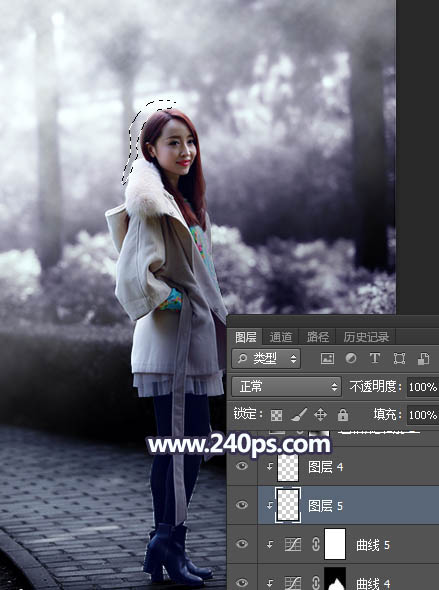Click the pixel layer filter icon

click(327, 359)
